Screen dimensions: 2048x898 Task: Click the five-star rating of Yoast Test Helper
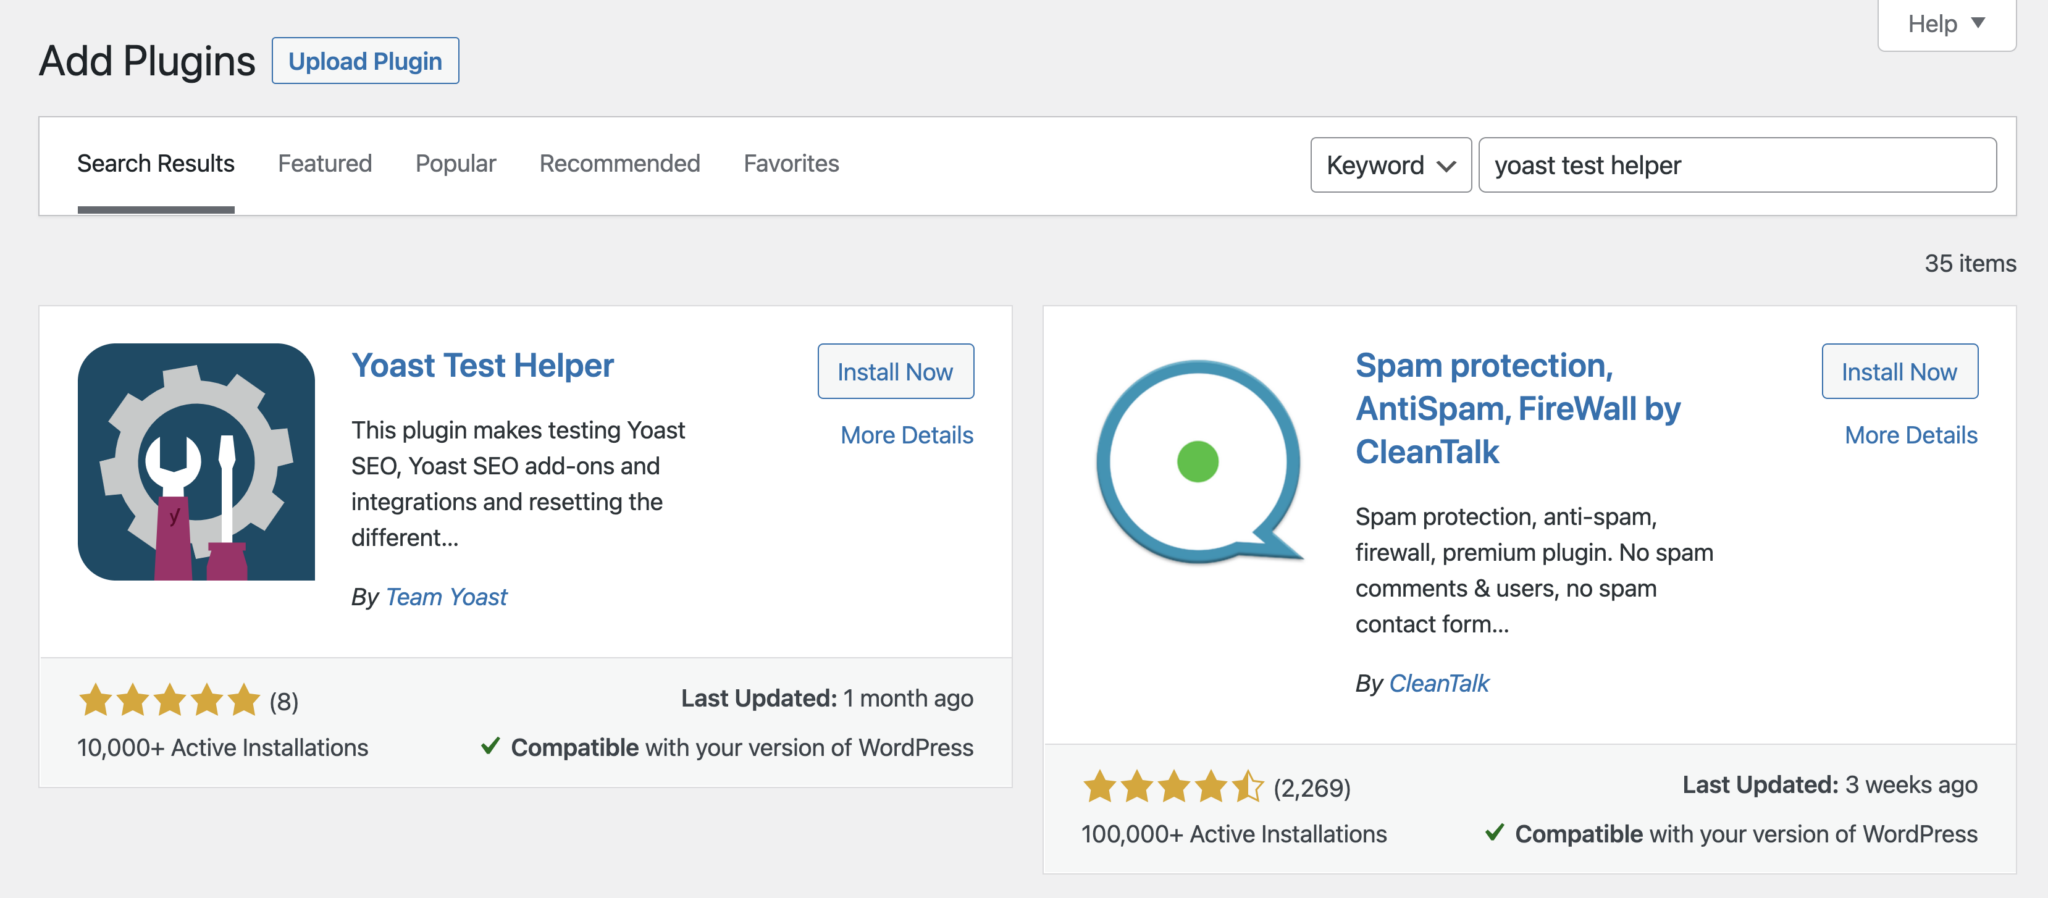coord(168,700)
